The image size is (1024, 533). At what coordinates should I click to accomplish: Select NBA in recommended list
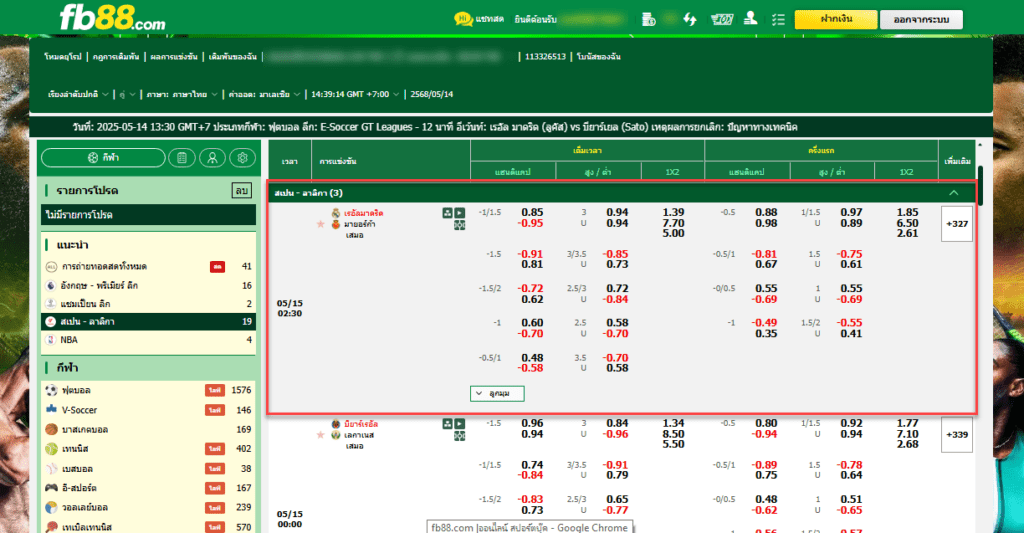(148, 340)
